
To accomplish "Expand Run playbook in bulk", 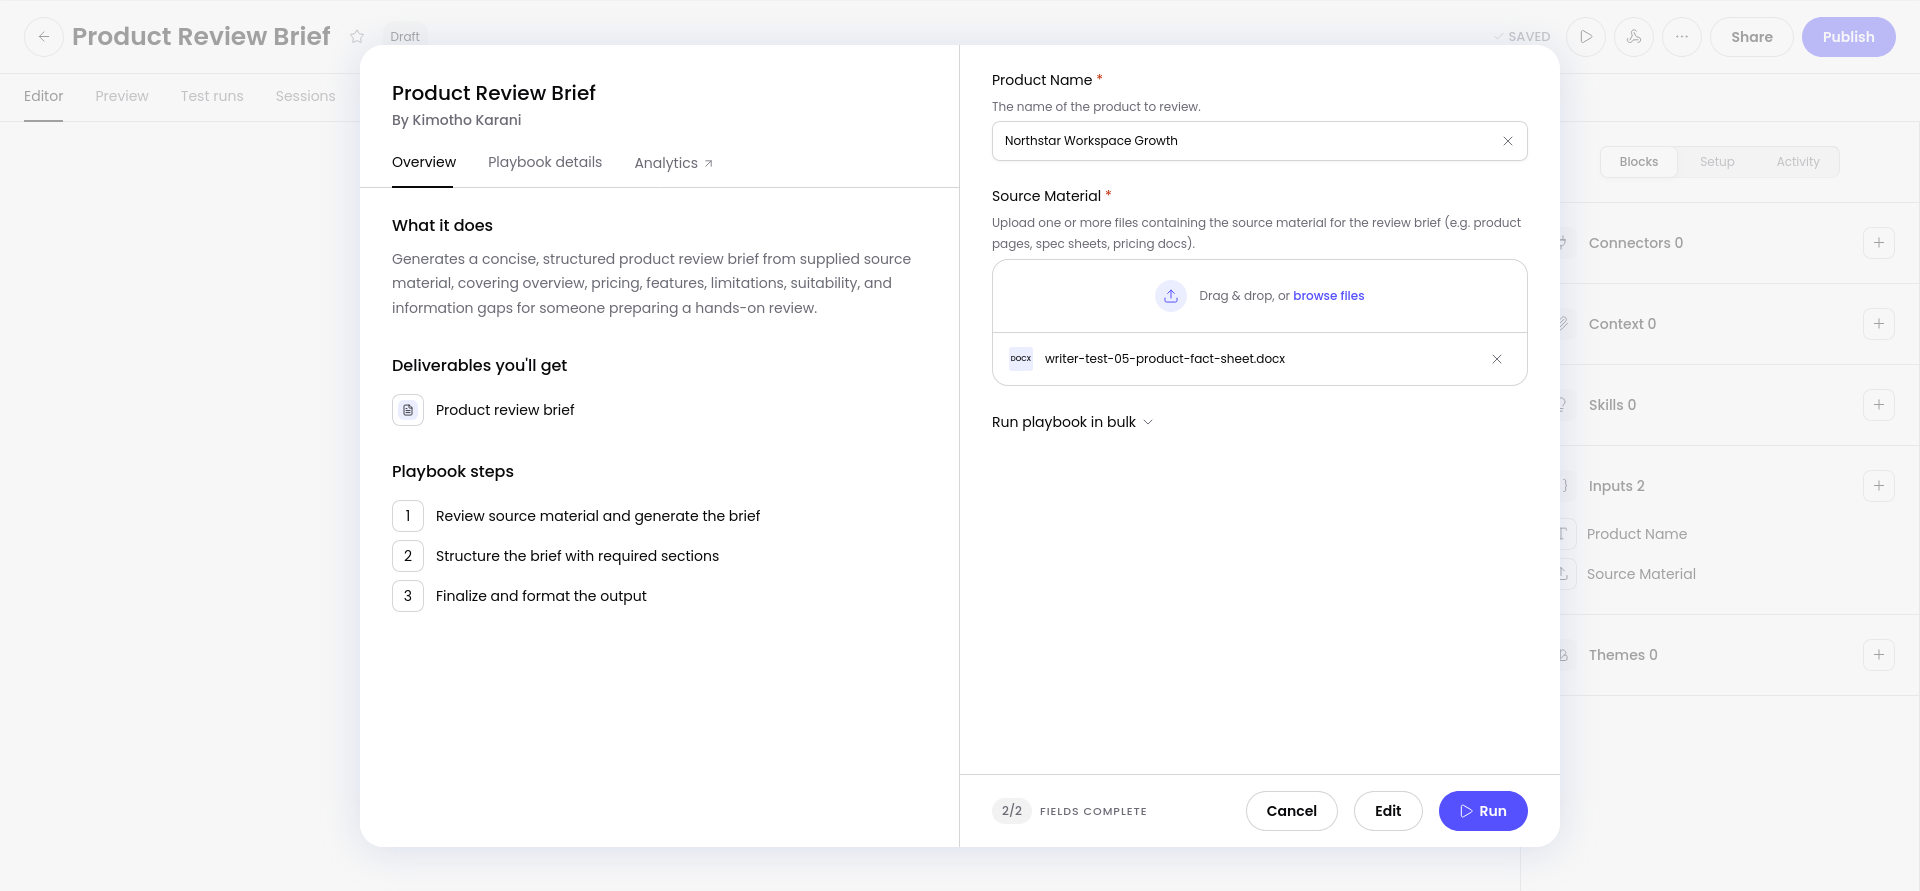I will pos(1072,422).
